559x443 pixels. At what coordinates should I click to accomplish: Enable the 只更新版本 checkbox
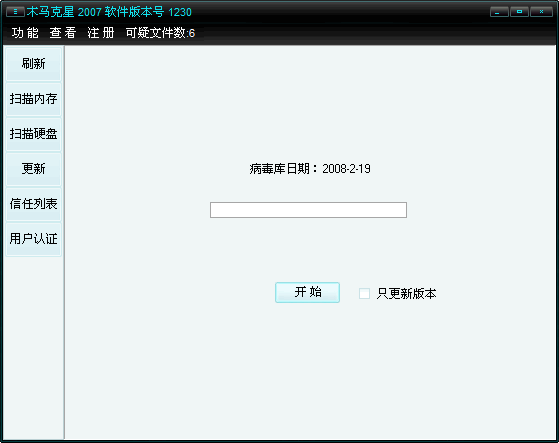tap(364, 293)
